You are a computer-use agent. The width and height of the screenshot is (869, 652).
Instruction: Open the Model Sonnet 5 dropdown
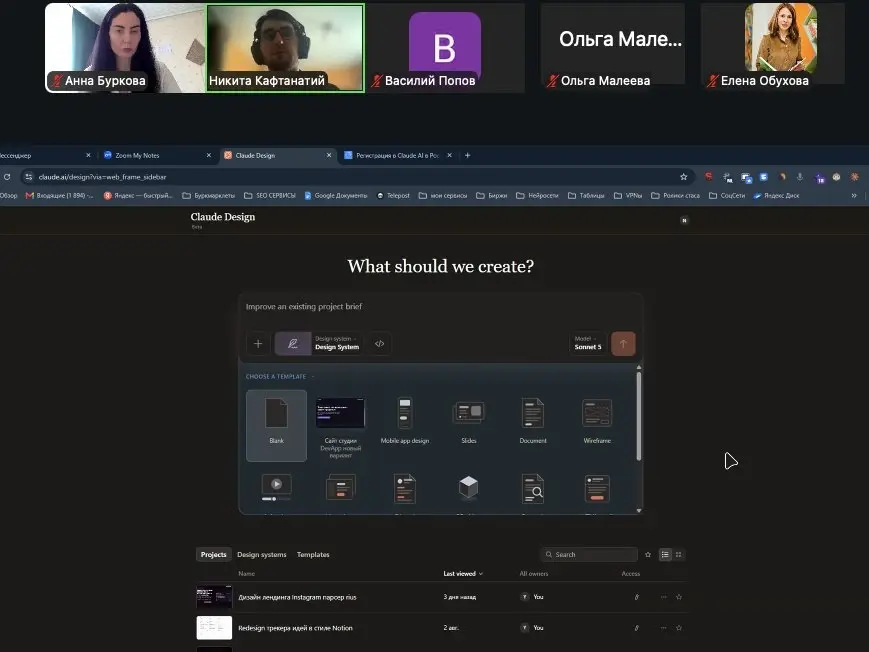(x=587, y=343)
